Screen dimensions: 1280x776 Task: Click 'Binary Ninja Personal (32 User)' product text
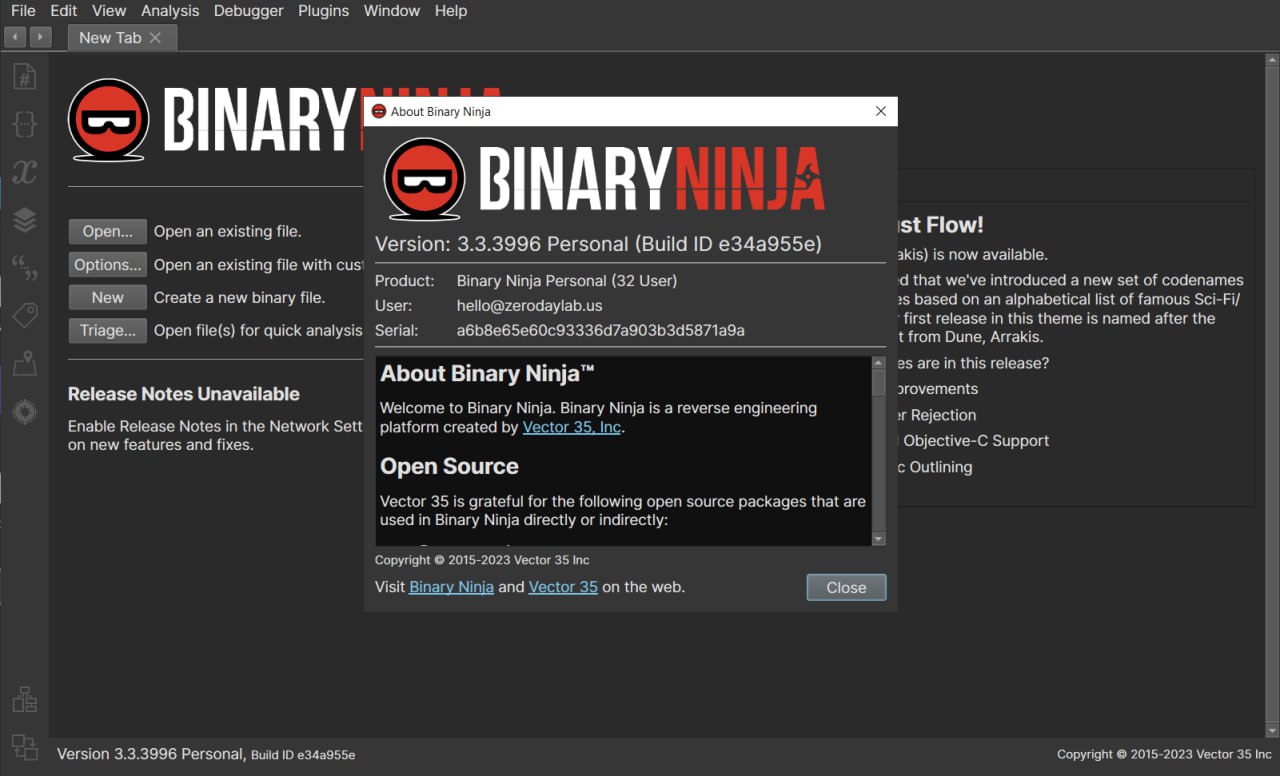(567, 281)
